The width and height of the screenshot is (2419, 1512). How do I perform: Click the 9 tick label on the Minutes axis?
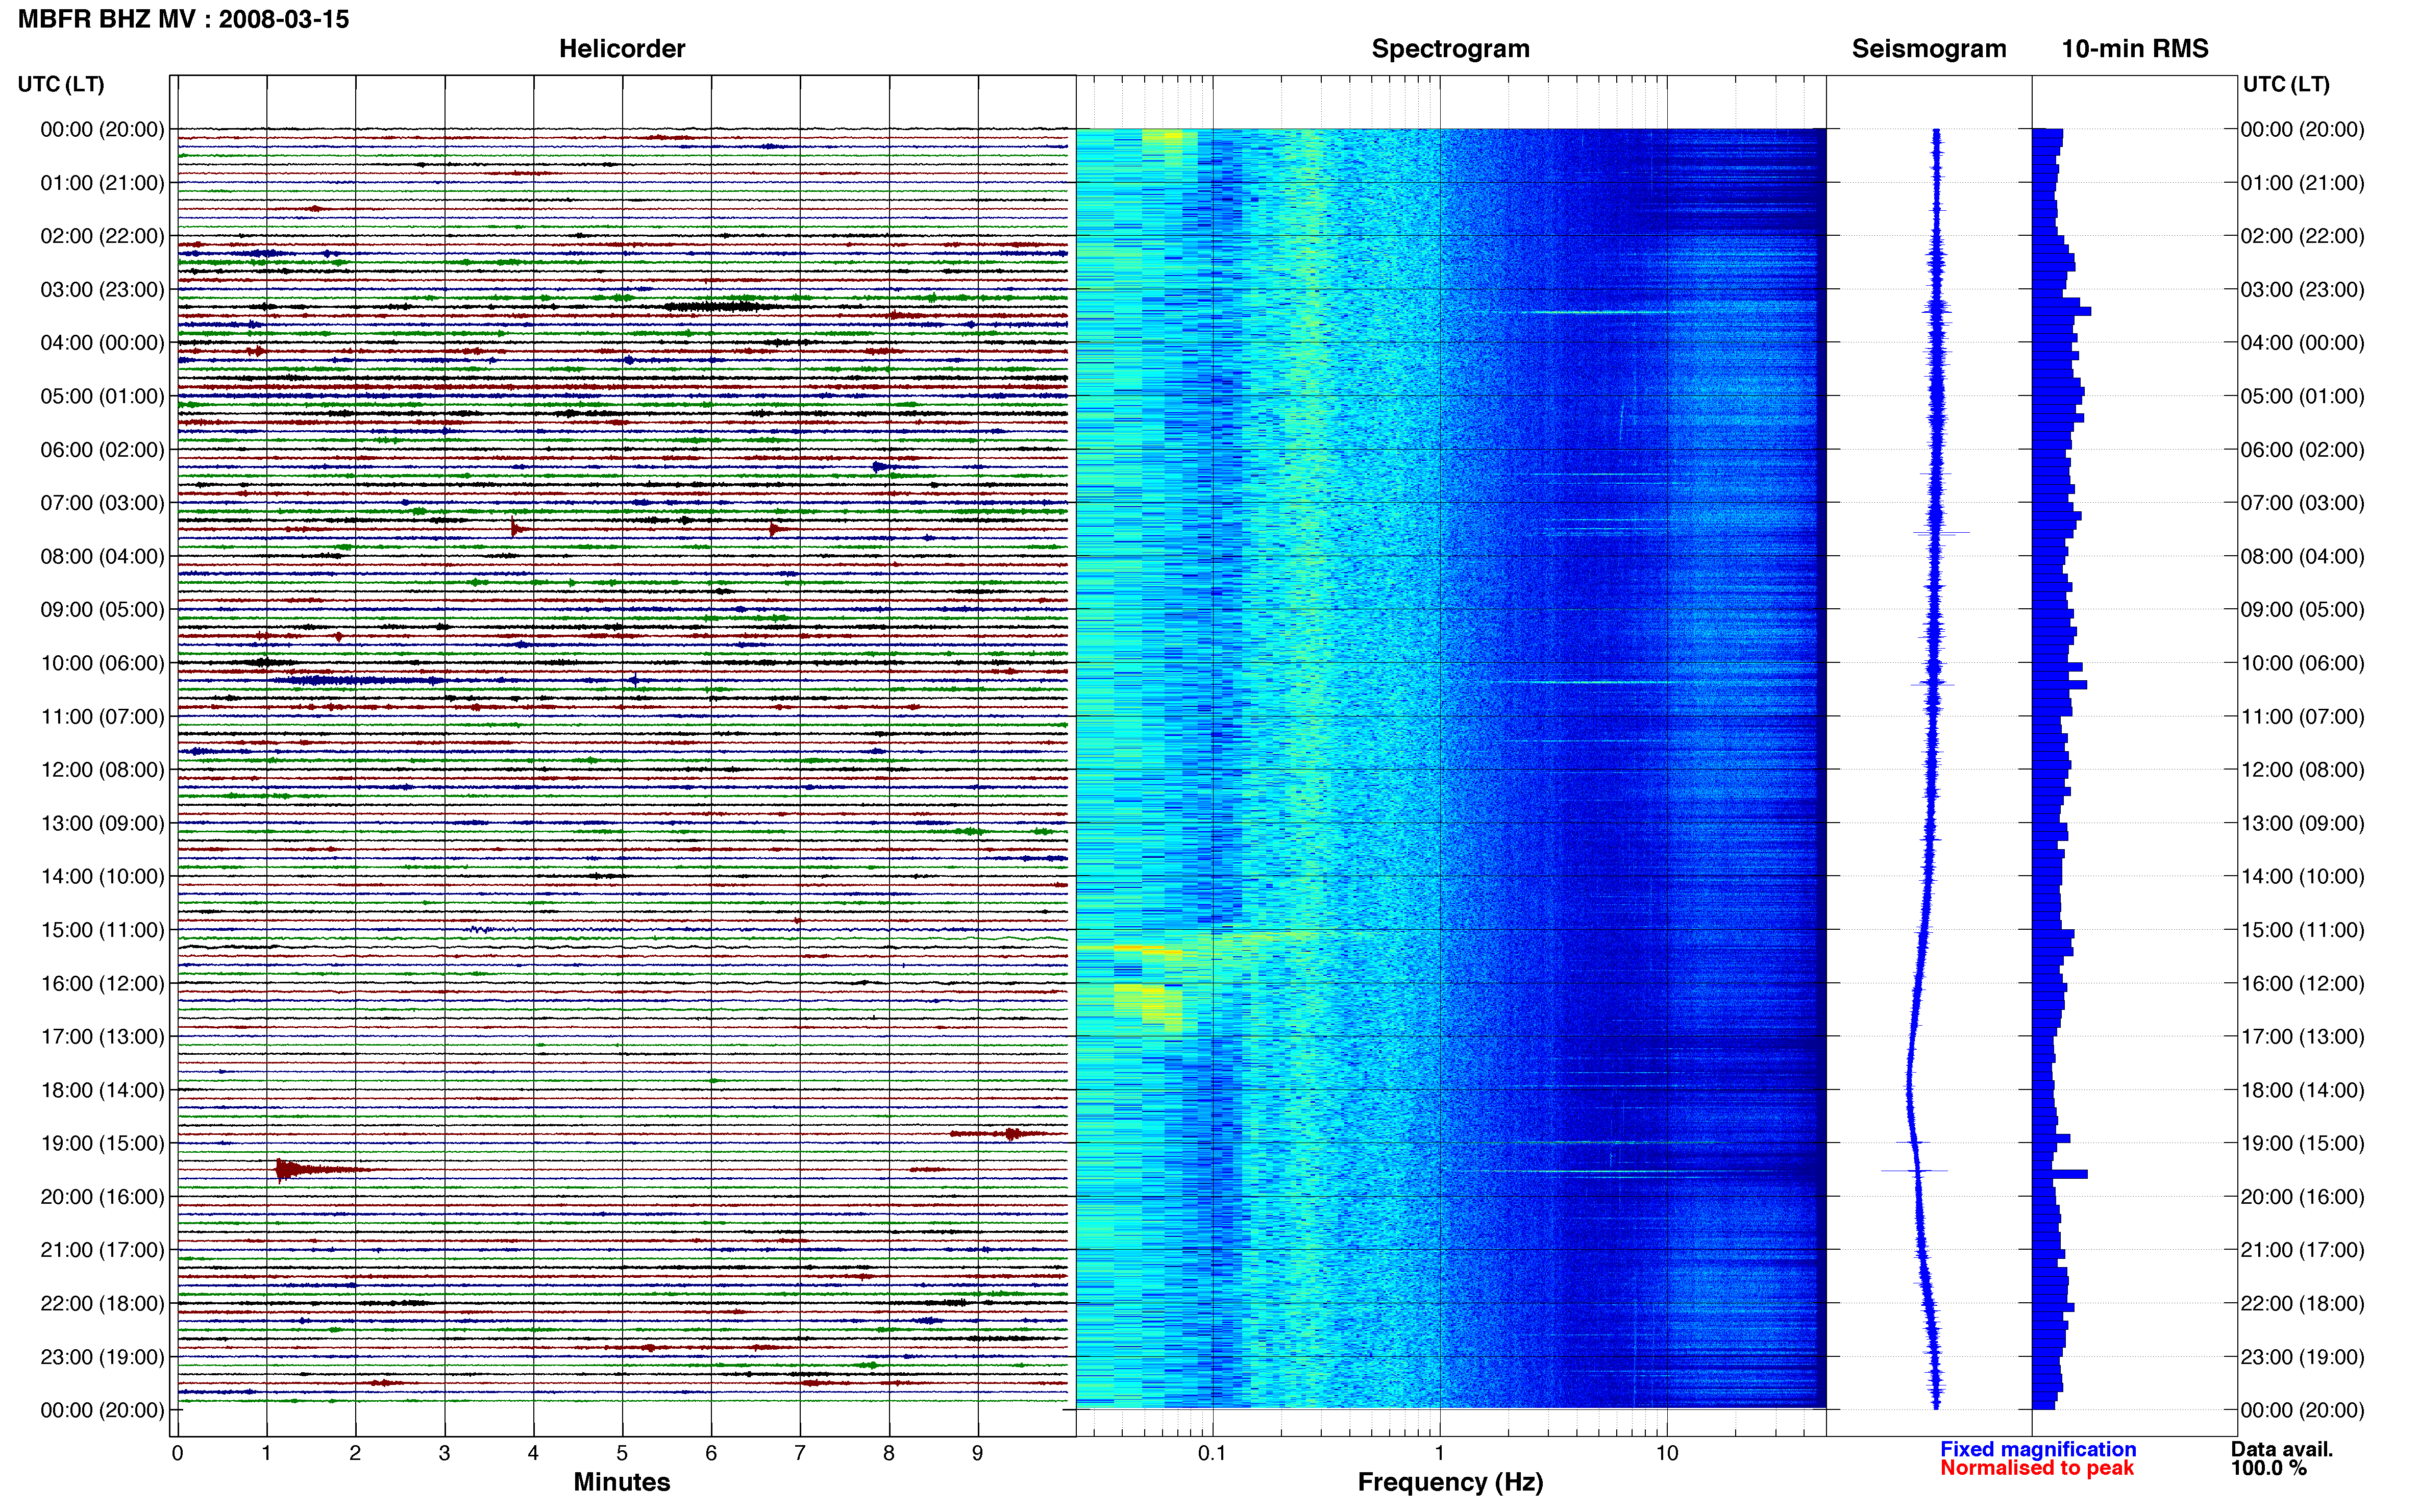(x=978, y=1453)
